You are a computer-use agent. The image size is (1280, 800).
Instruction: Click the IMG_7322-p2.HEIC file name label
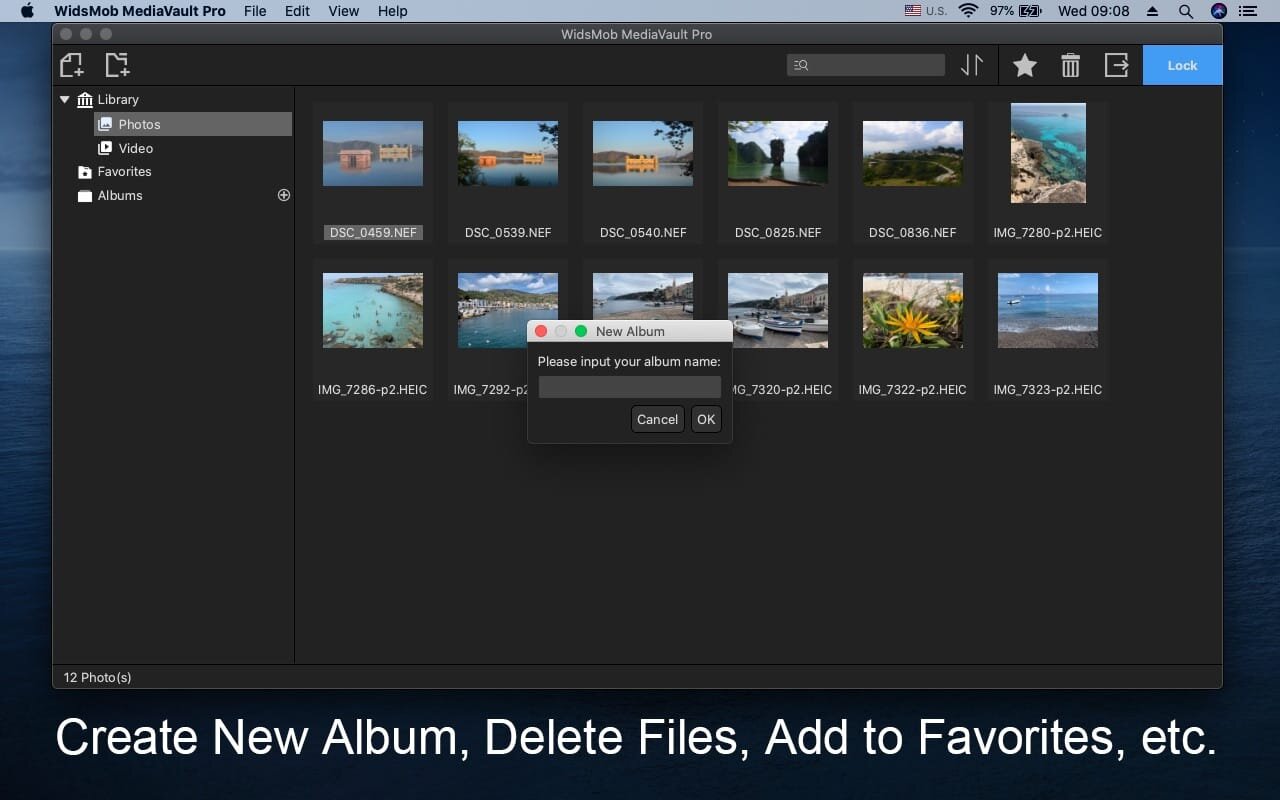pos(912,389)
